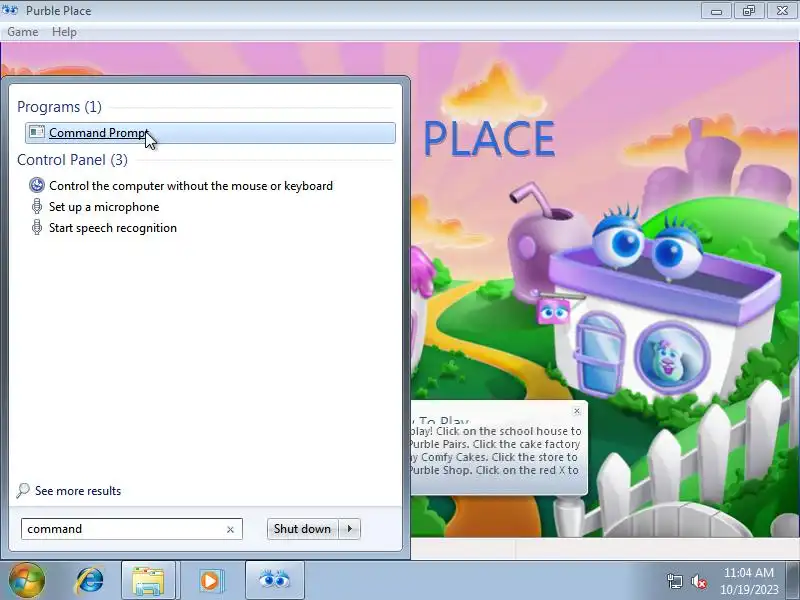
Task: Click the blue shop door
Action: click(600, 353)
